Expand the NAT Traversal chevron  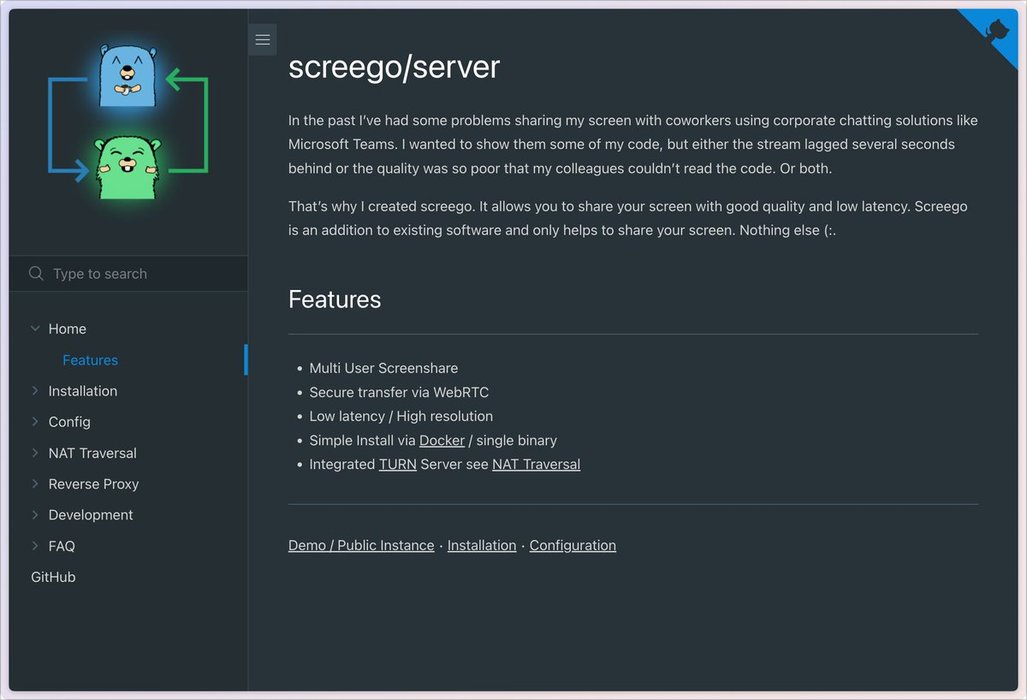[x=35, y=453]
